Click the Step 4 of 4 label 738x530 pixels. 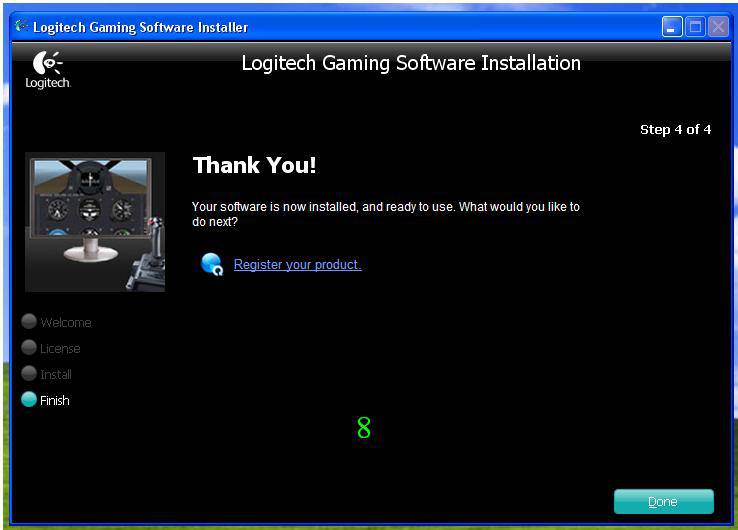coord(675,129)
